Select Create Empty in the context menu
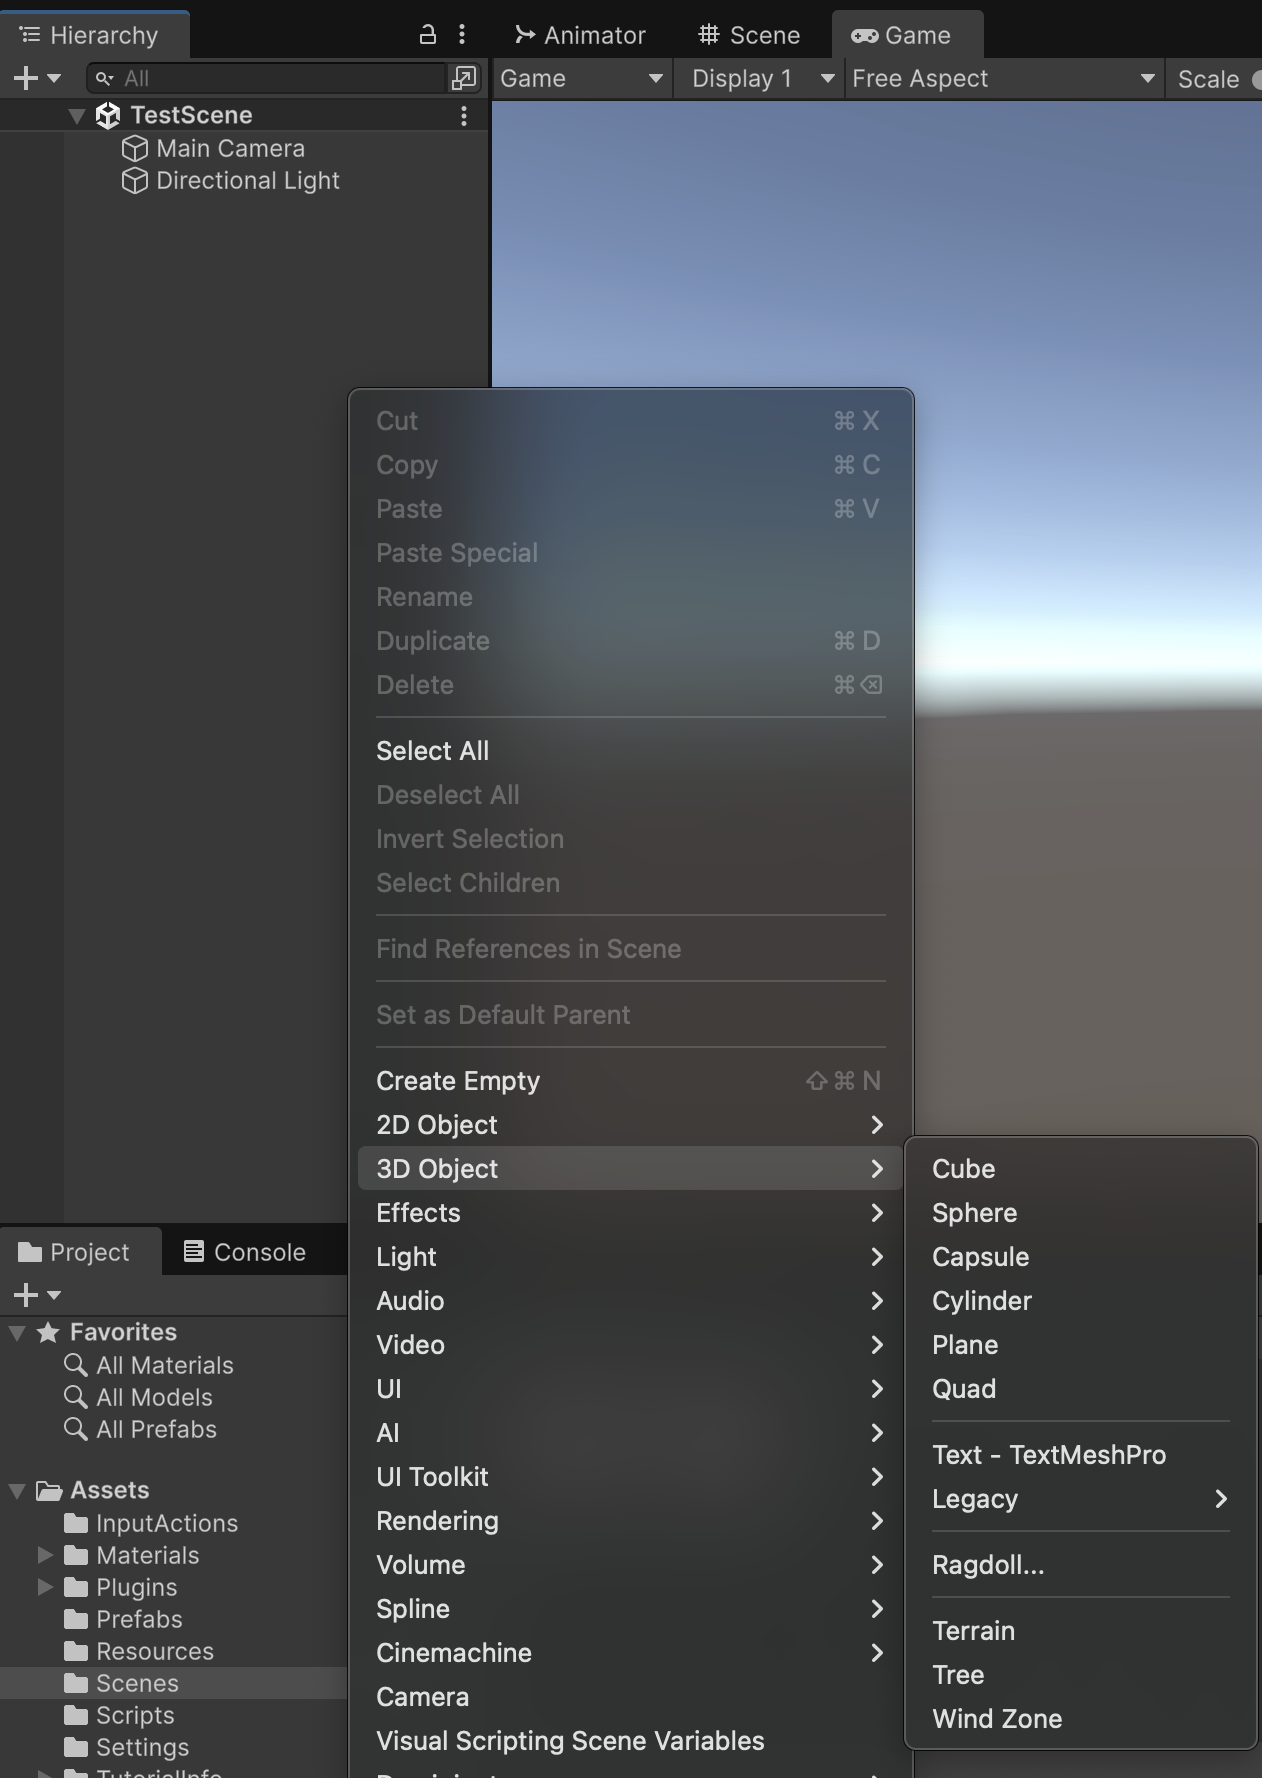Image resolution: width=1262 pixels, height=1778 pixels. [x=458, y=1081]
